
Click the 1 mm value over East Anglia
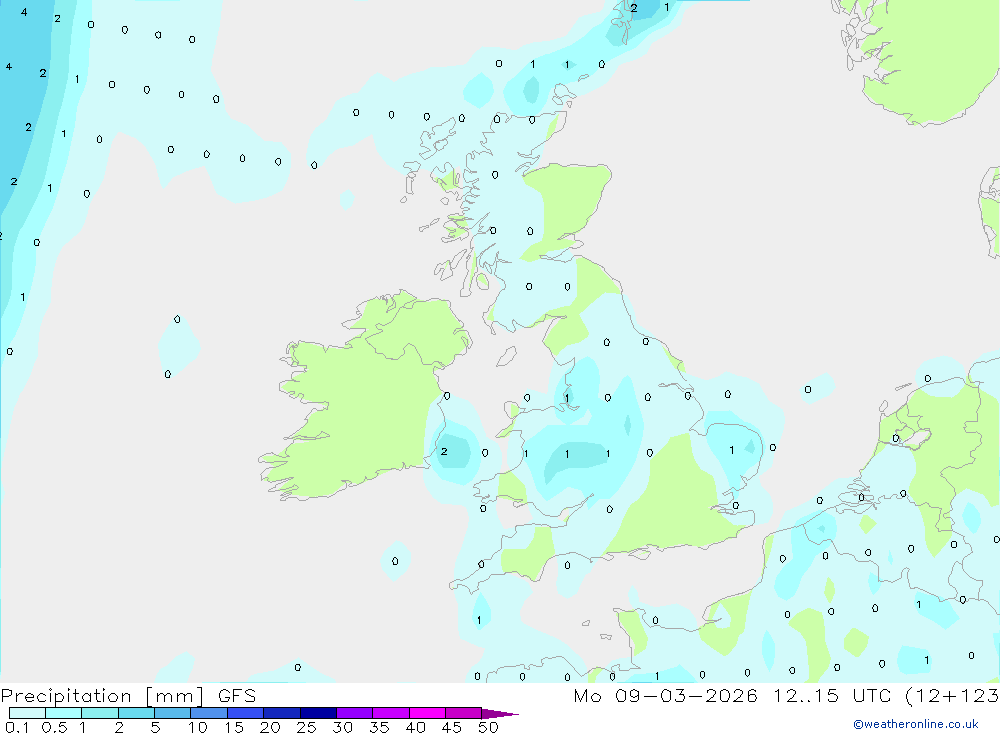(732, 450)
